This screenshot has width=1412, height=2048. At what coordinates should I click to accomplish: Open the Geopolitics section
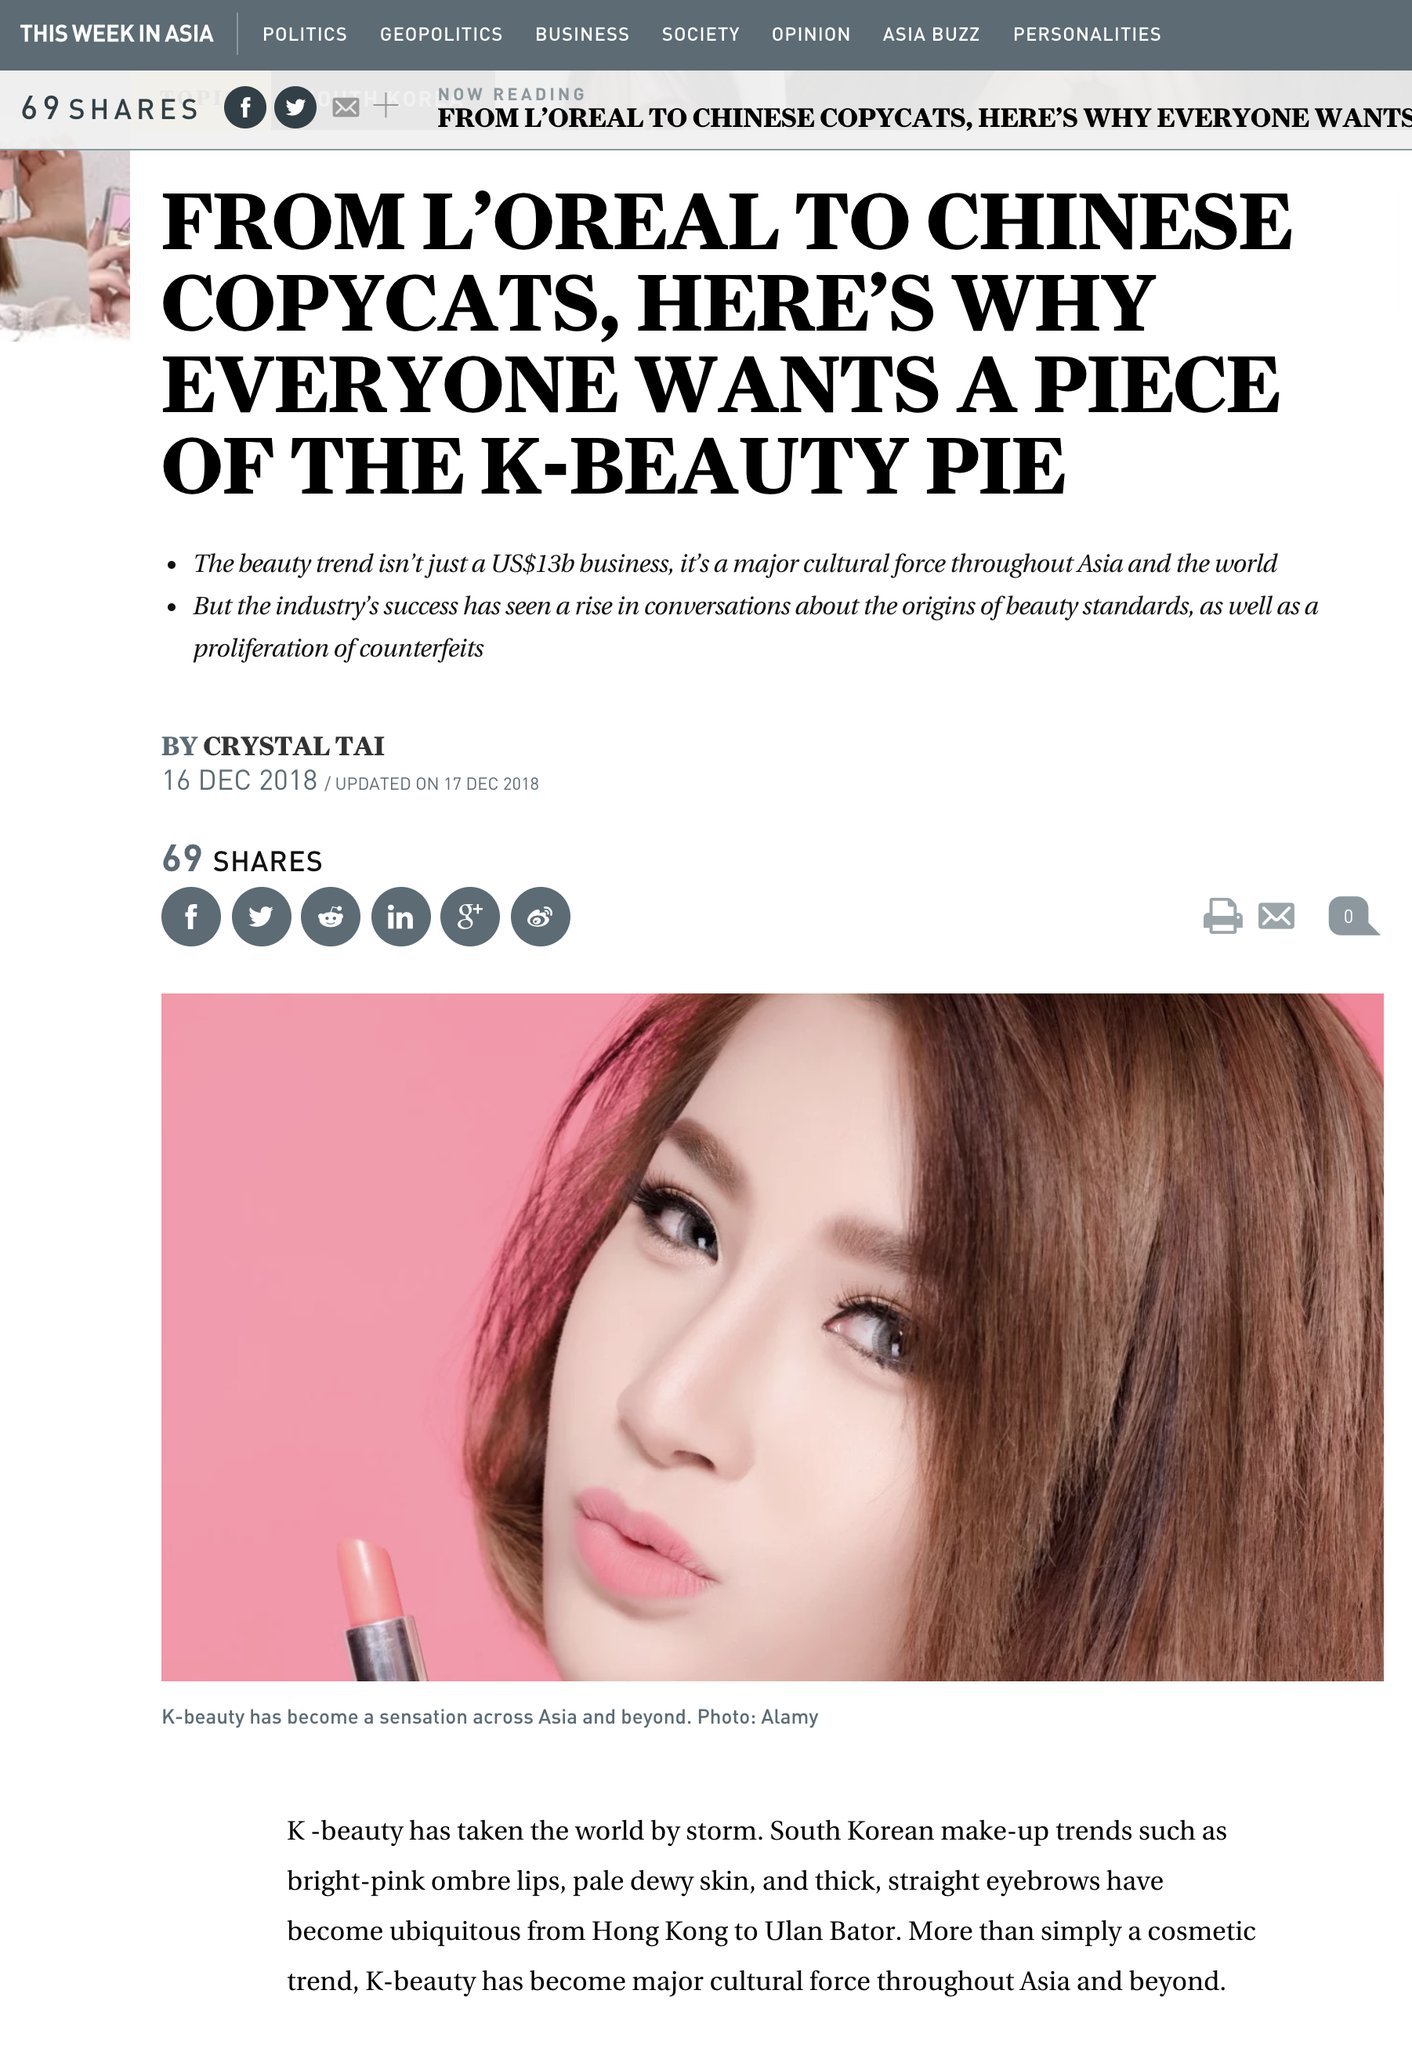click(441, 34)
